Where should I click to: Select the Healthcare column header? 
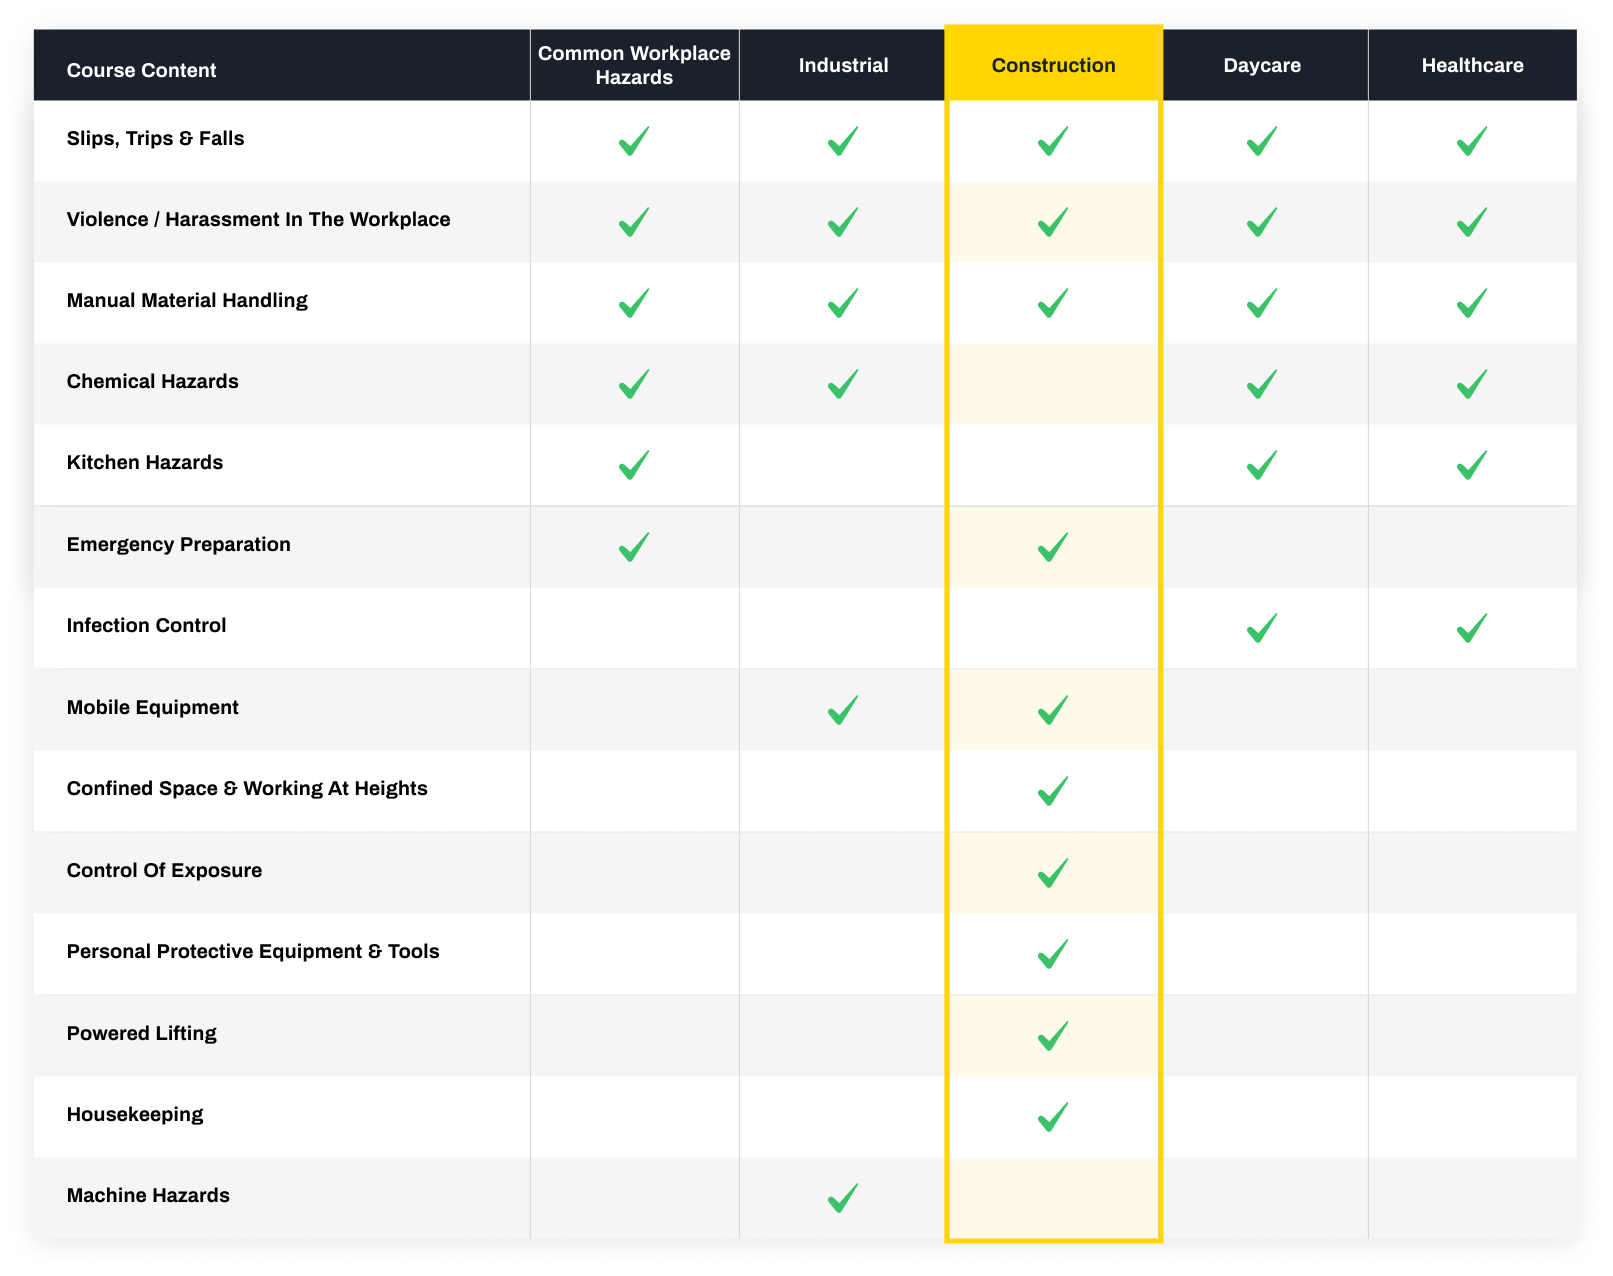[x=1472, y=65]
